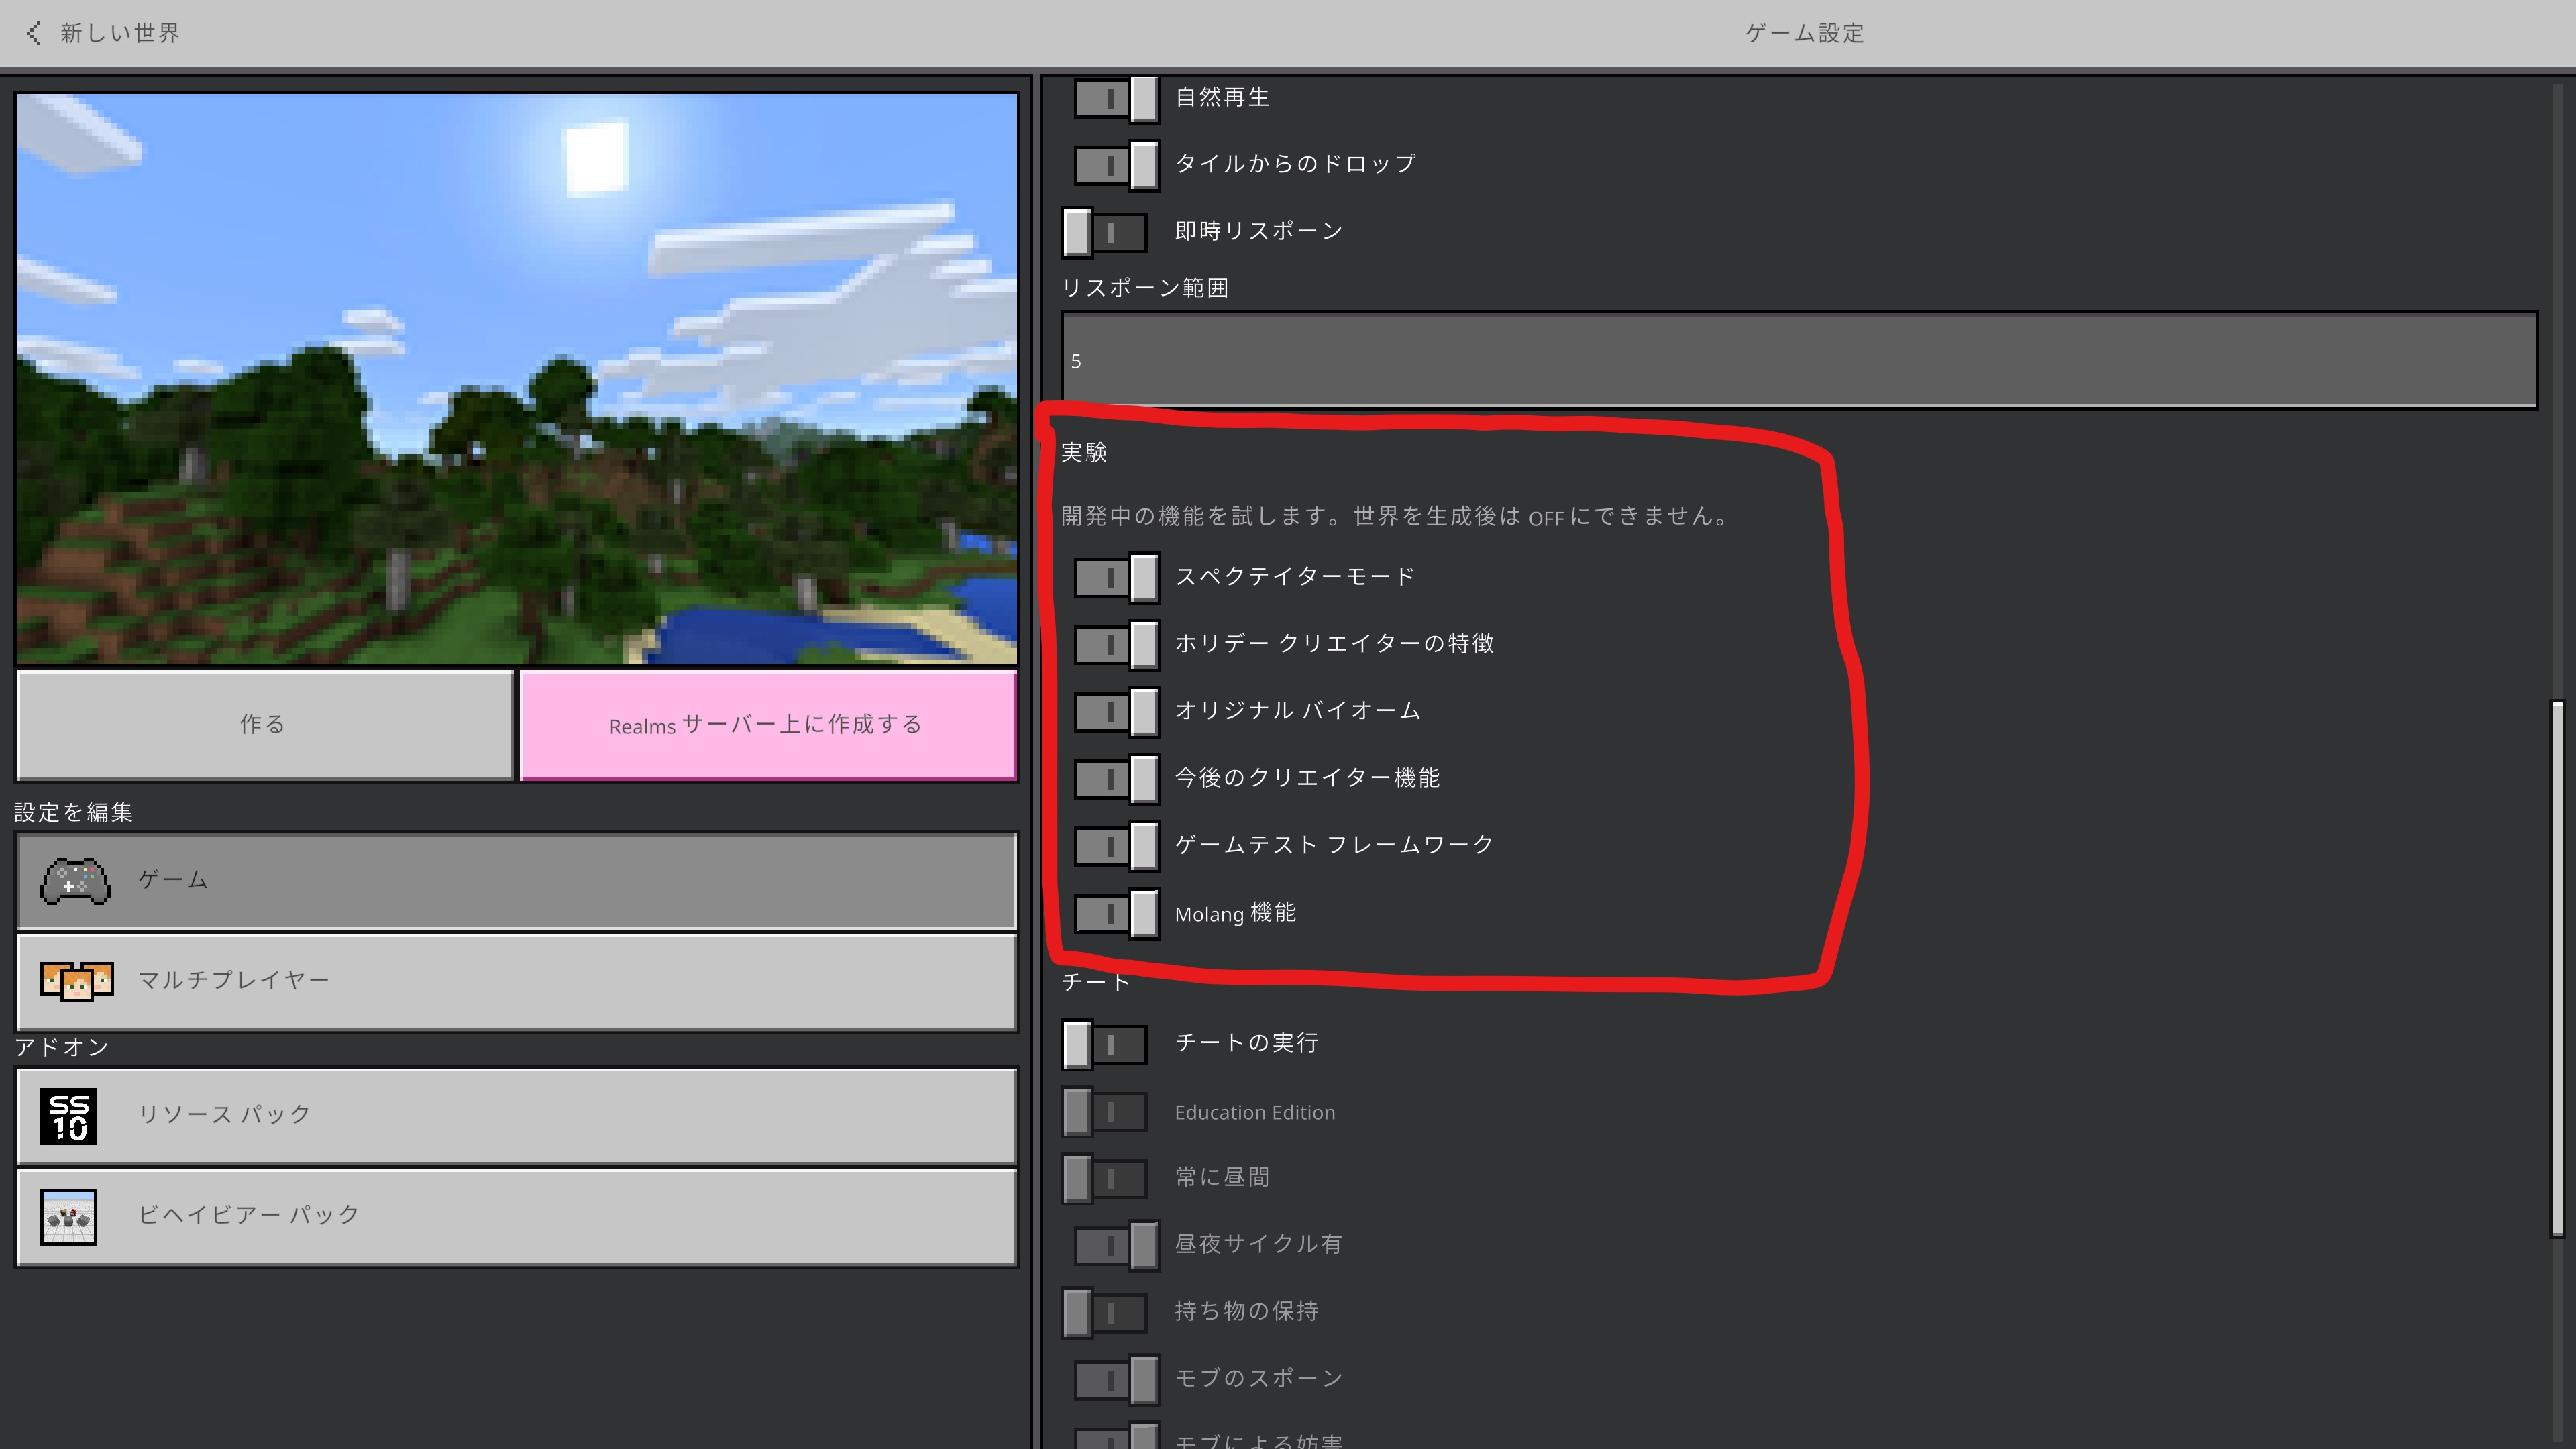Switch to the マルチプレイヤー settings section
2576x1449 pixels.
514,981
